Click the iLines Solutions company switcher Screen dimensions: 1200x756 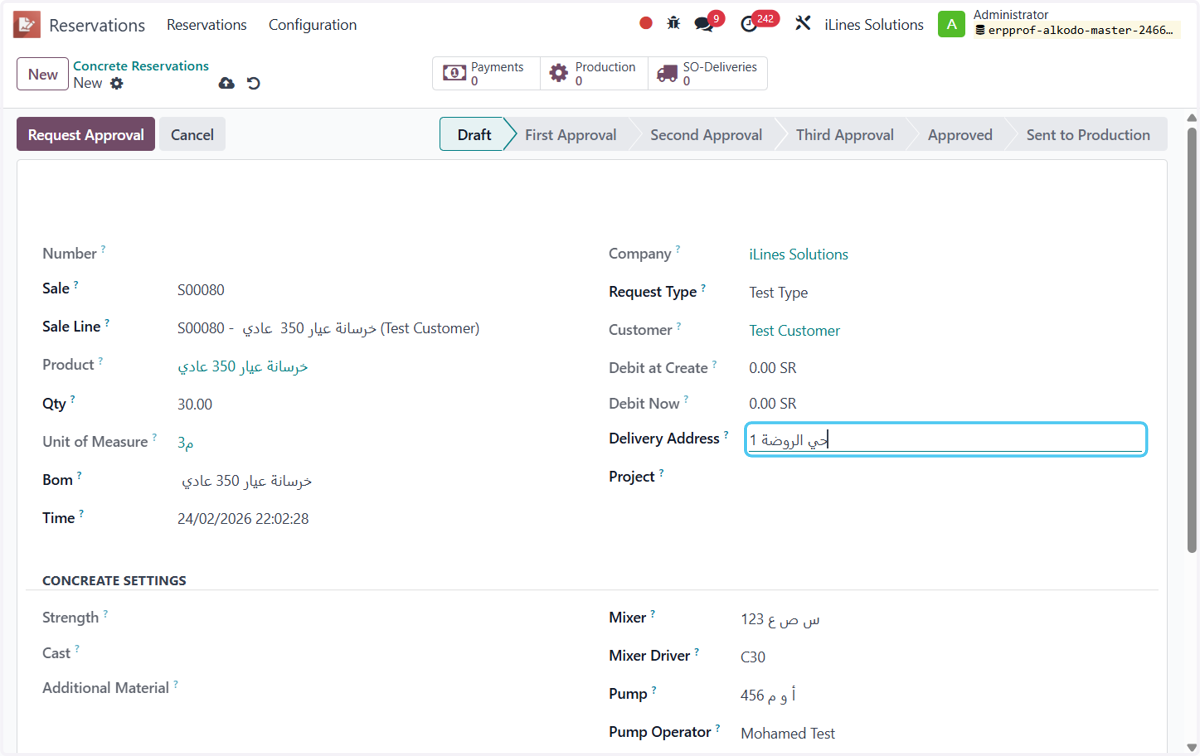(x=874, y=24)
